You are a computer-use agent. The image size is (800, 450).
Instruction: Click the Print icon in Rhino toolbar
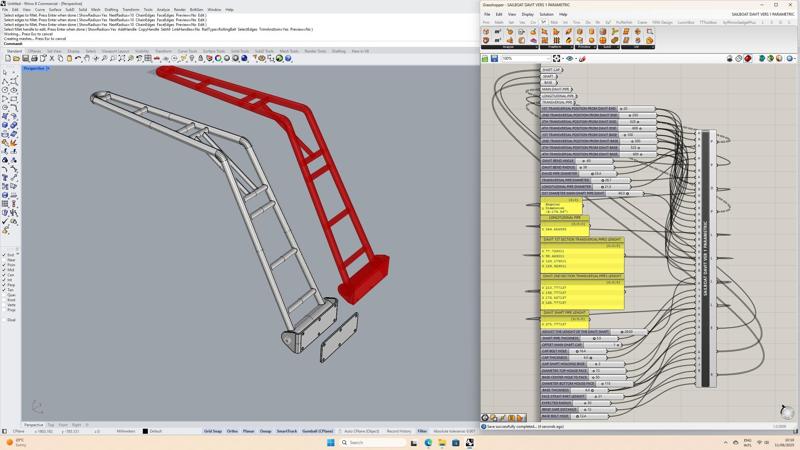pyautogui.click(x=34, y=59)
